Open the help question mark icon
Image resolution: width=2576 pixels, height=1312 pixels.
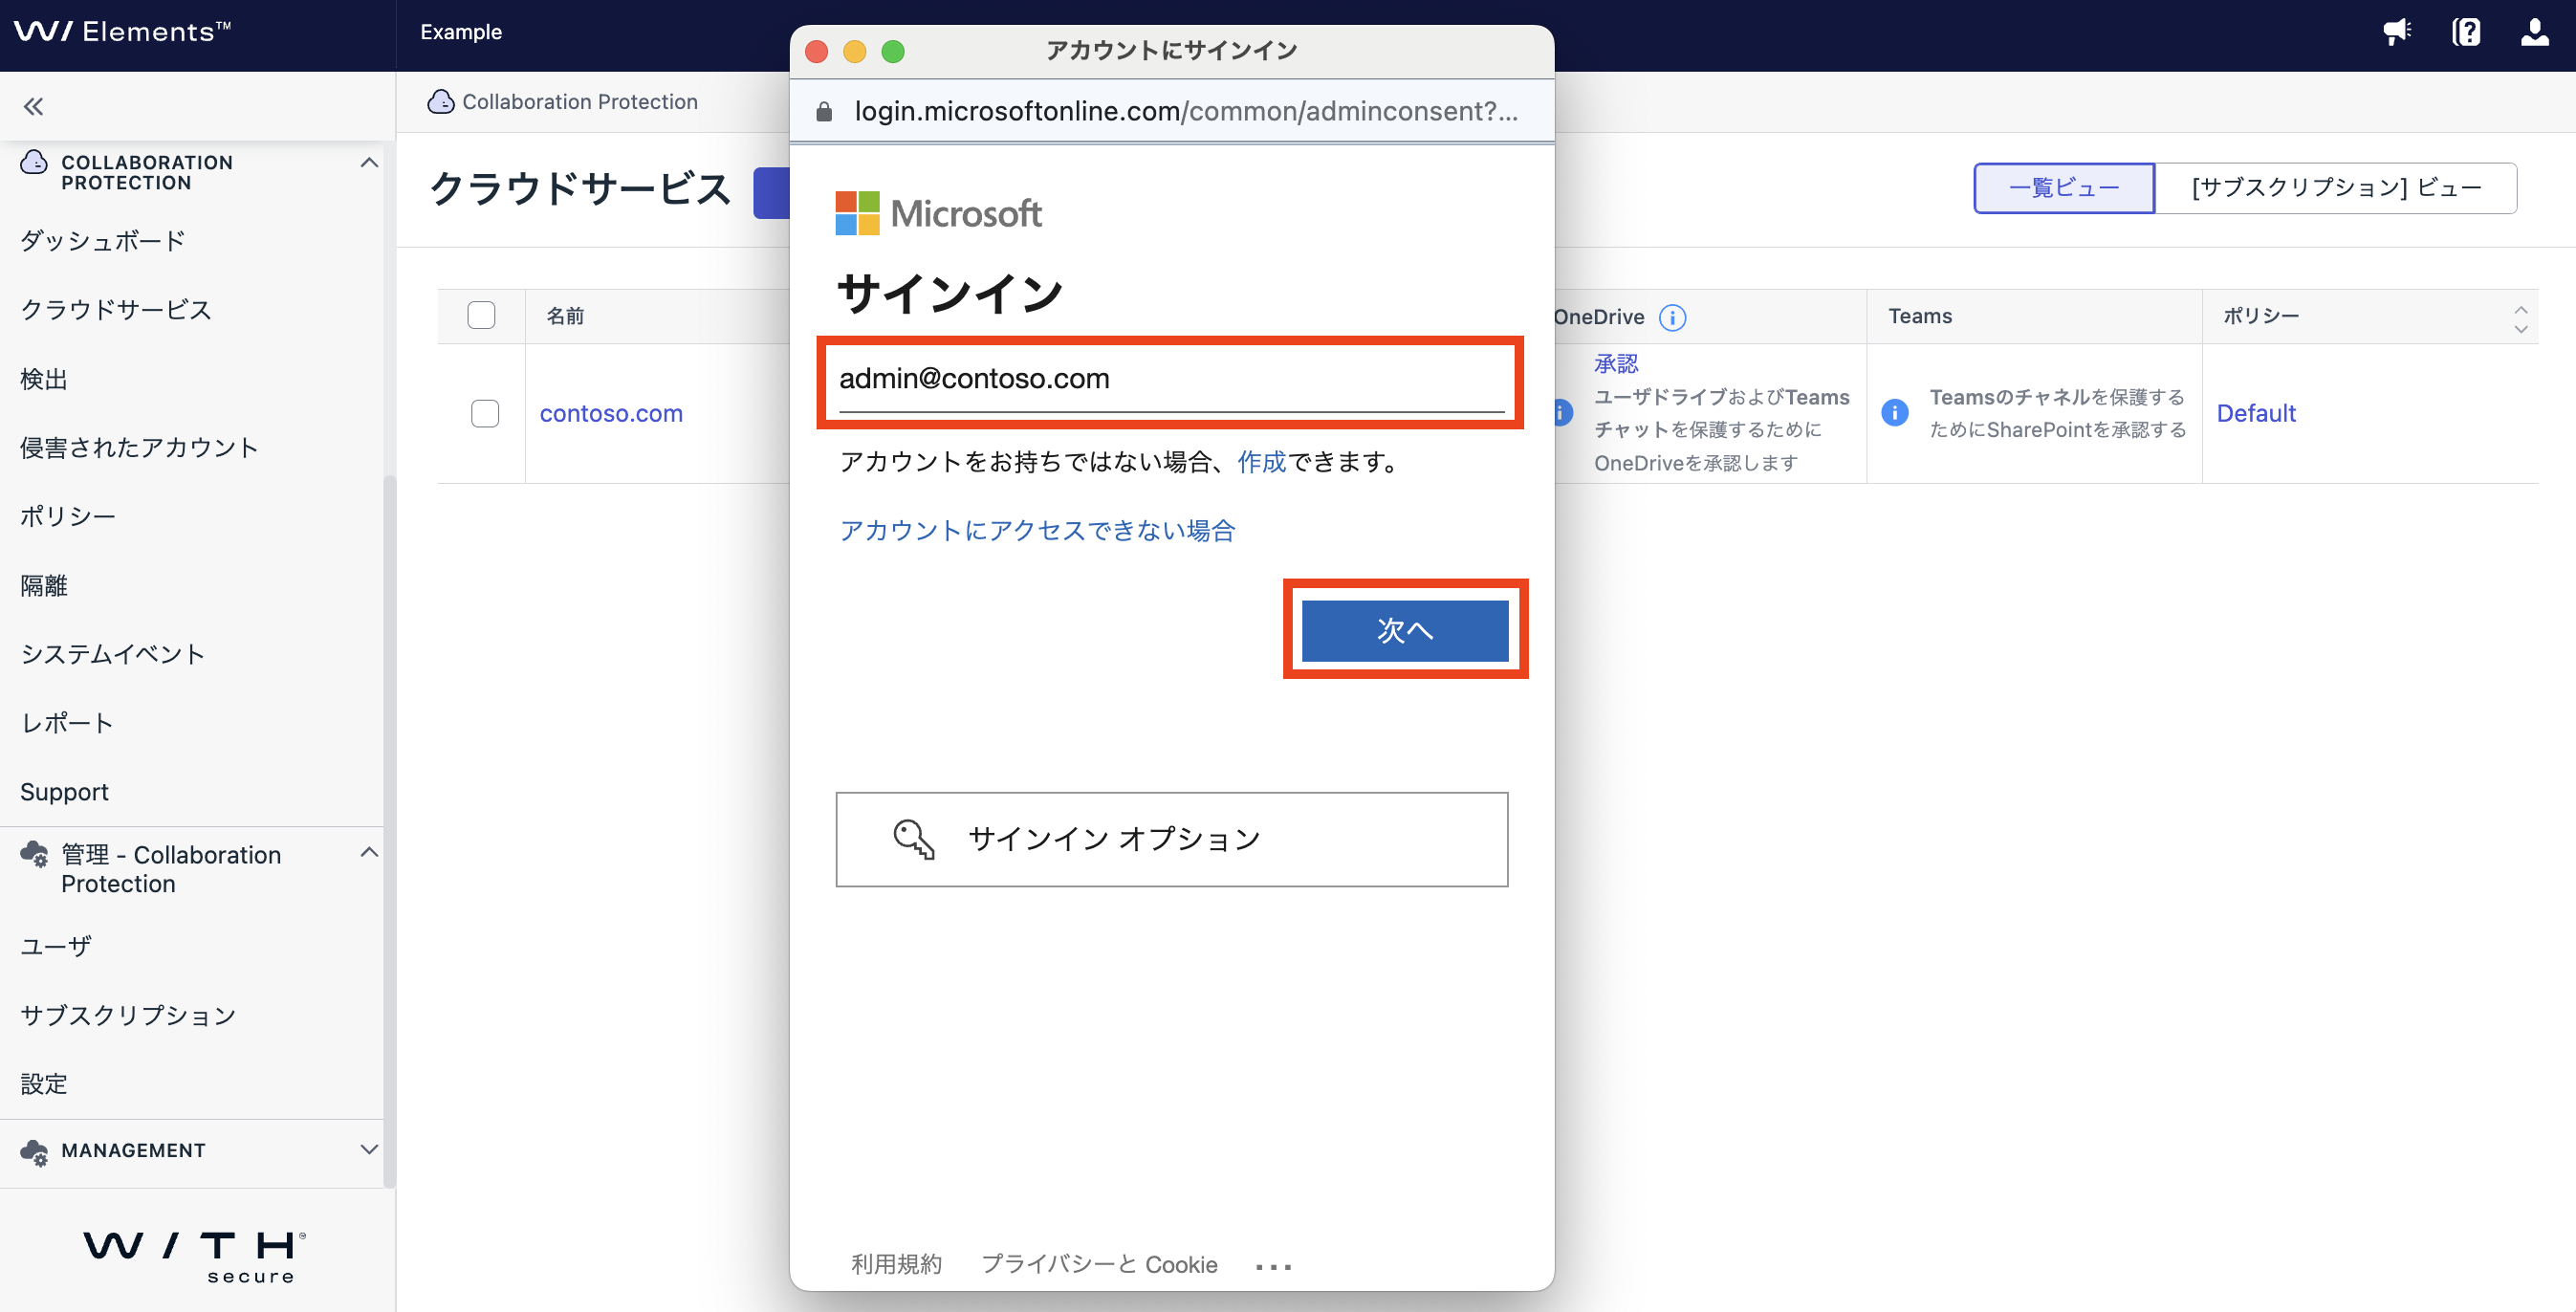[2466, 32]
